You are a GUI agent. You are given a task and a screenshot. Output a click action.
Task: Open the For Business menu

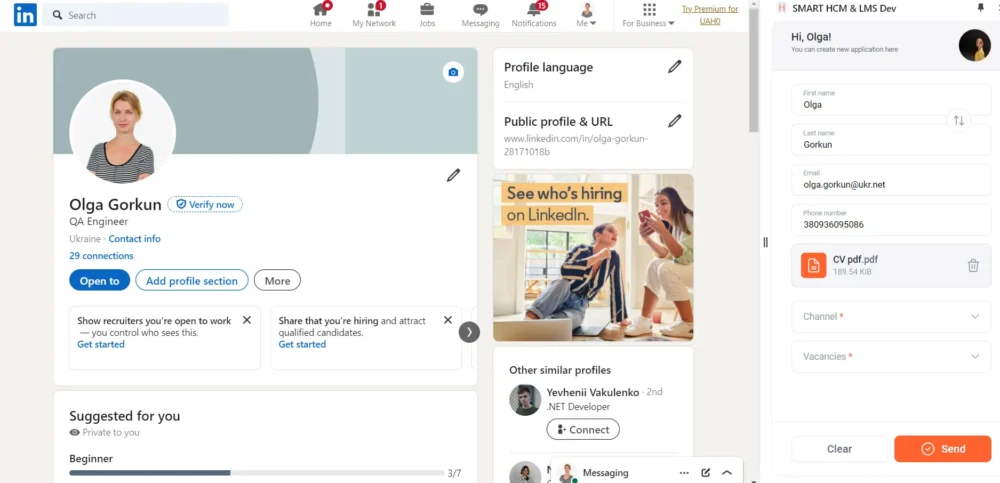point(648,15)
